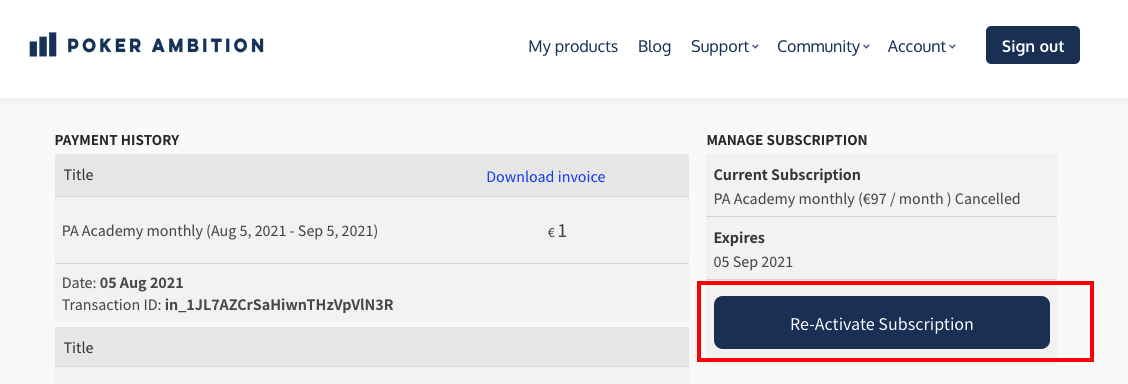Expand the Community dropdown menu
Image resolution: width=1128 pixels, height=384 pixels.
click(823, 46)
